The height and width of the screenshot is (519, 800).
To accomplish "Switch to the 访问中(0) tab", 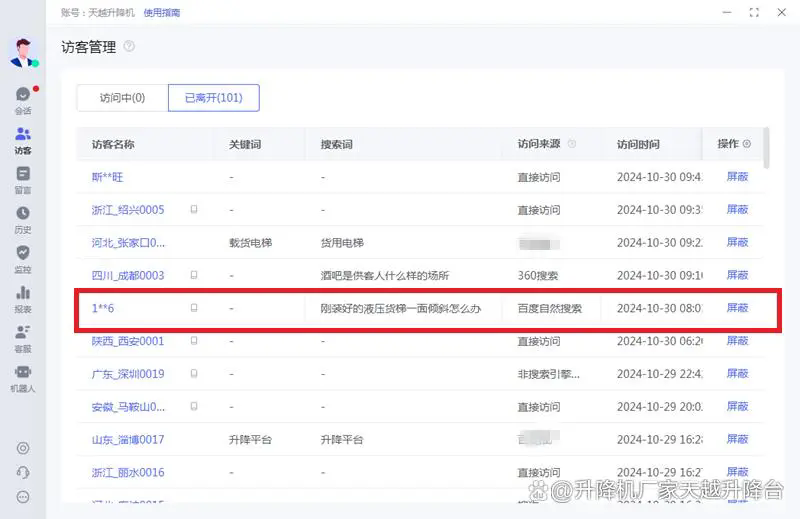I will (x=122, y=98).
